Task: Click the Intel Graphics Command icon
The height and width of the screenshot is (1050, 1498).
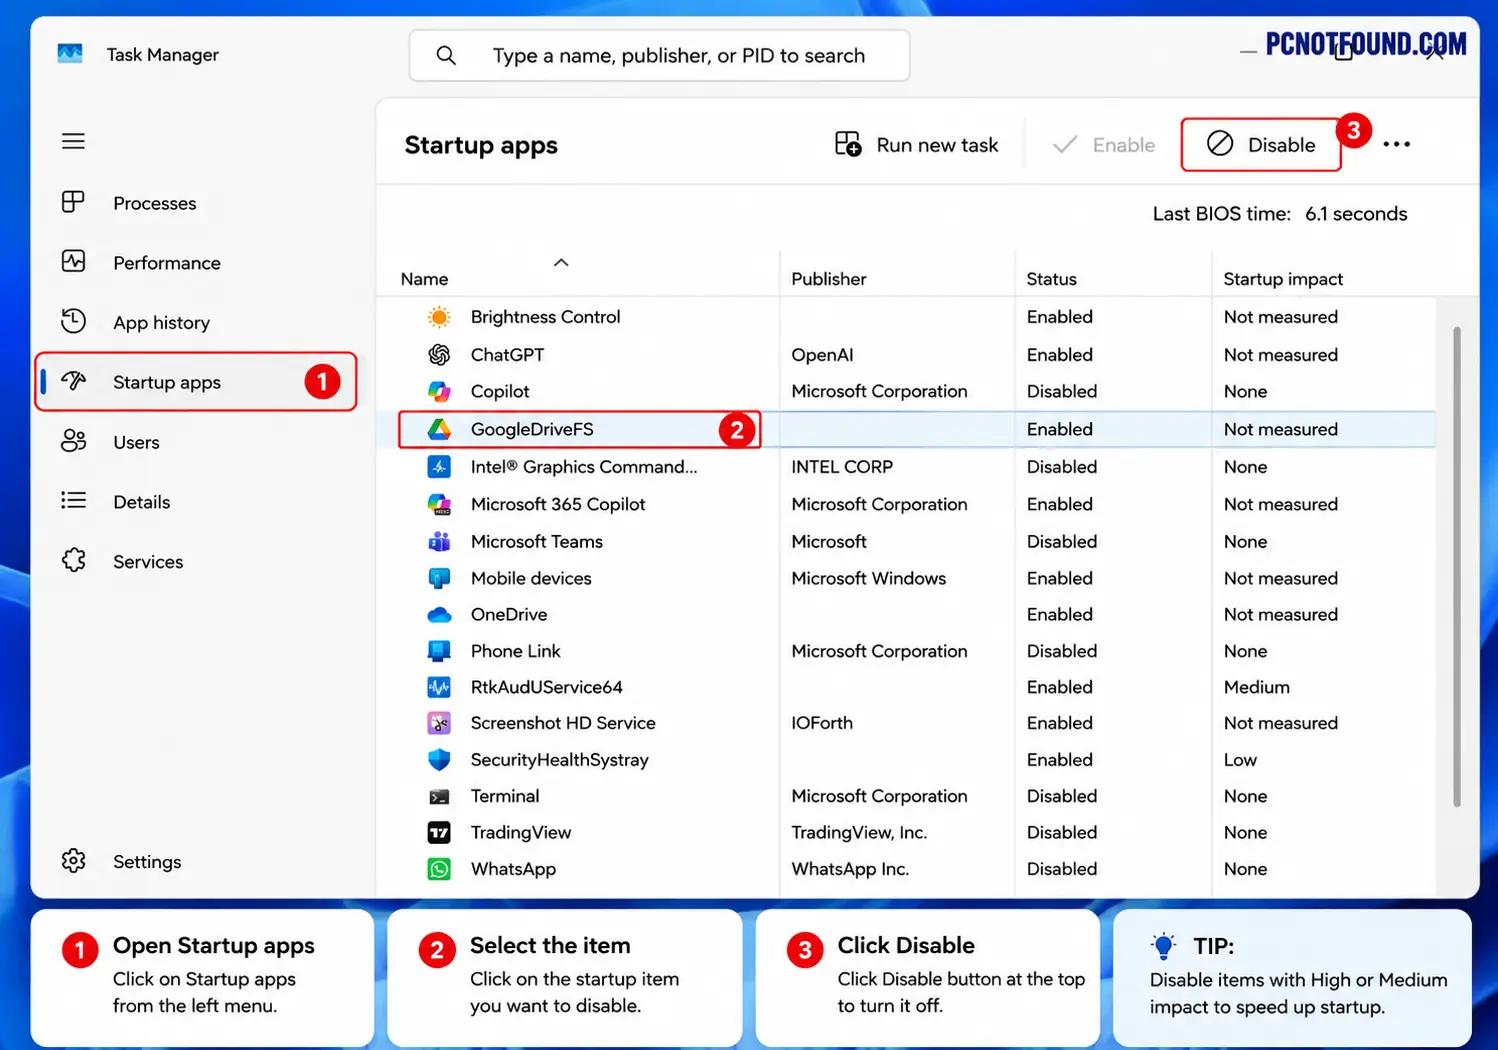Action: 439,467
